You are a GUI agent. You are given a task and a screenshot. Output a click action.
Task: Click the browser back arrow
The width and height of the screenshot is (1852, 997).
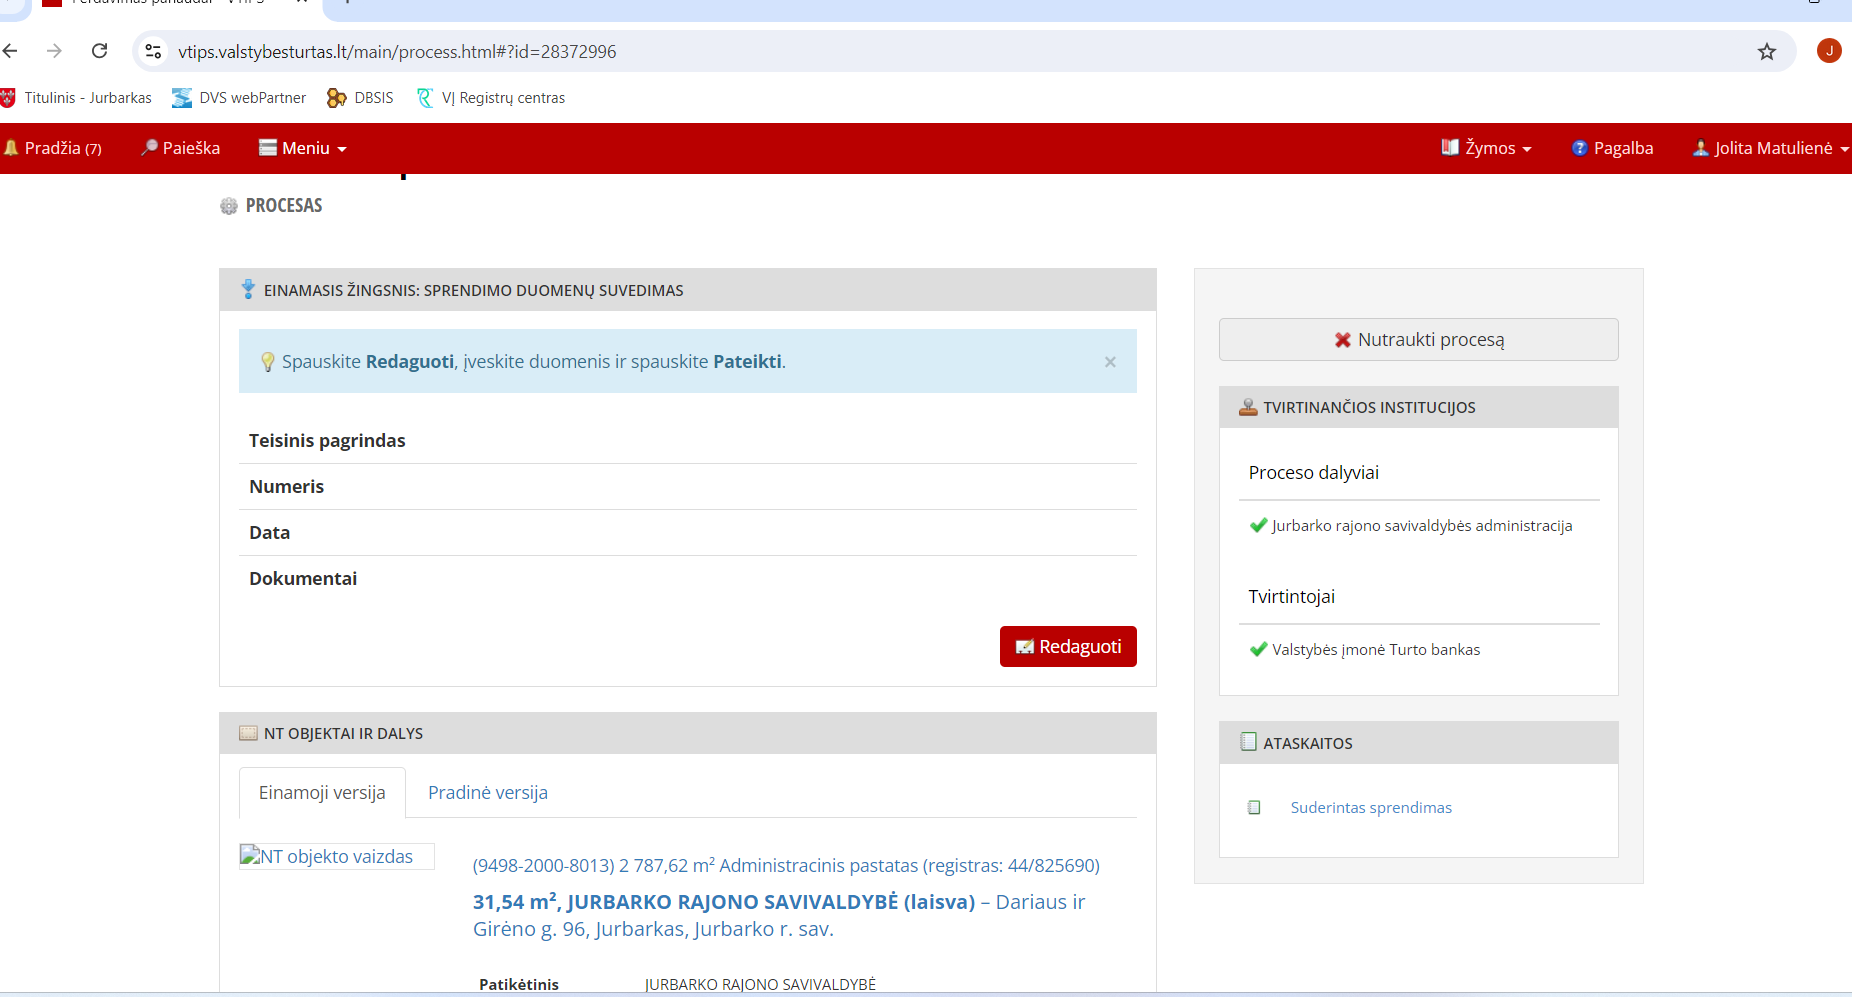11,51
